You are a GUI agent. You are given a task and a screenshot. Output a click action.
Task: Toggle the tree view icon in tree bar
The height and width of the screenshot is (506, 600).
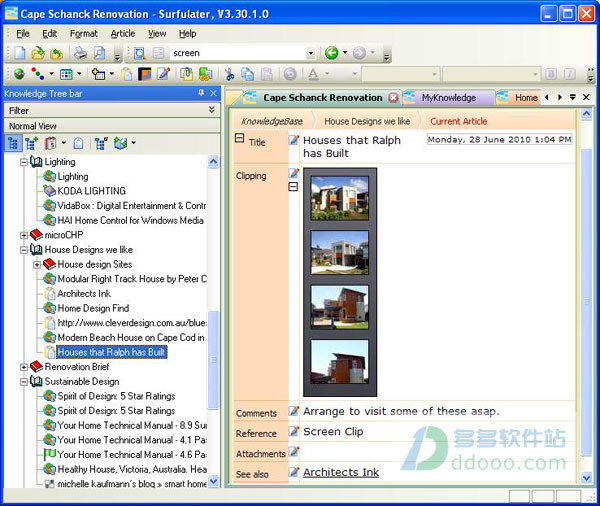pyautogui.click(x=13, y=144)
